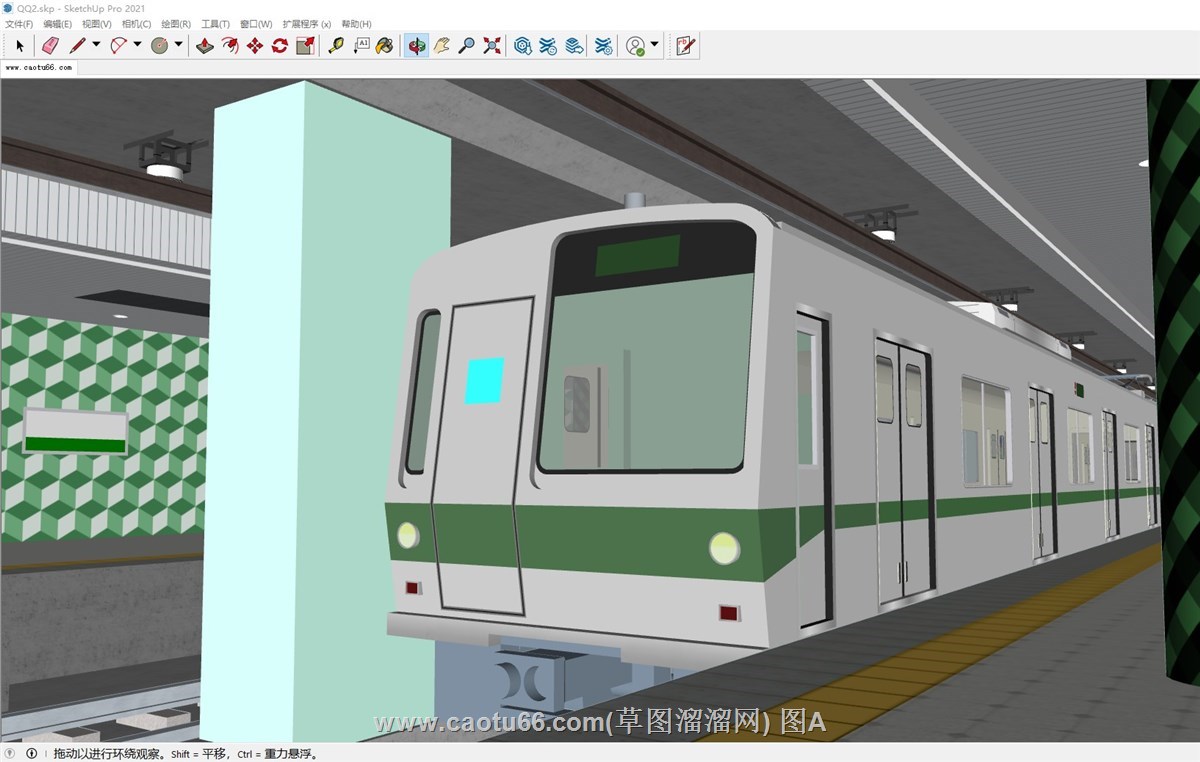
Task: Select the Paint Bucket tool
Action: tap(384, 45)
